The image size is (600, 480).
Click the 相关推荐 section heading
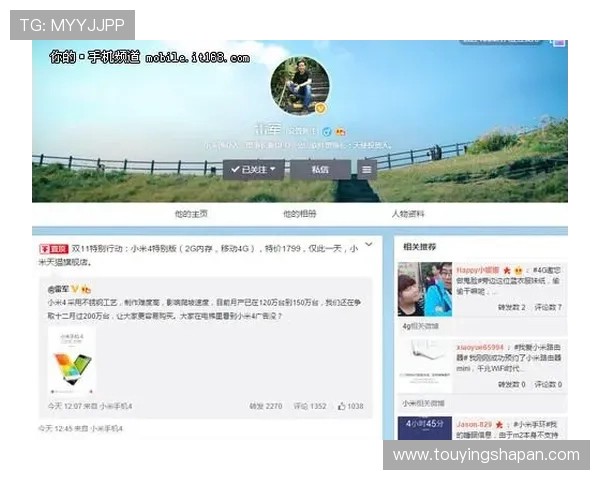tap(419, 247)
